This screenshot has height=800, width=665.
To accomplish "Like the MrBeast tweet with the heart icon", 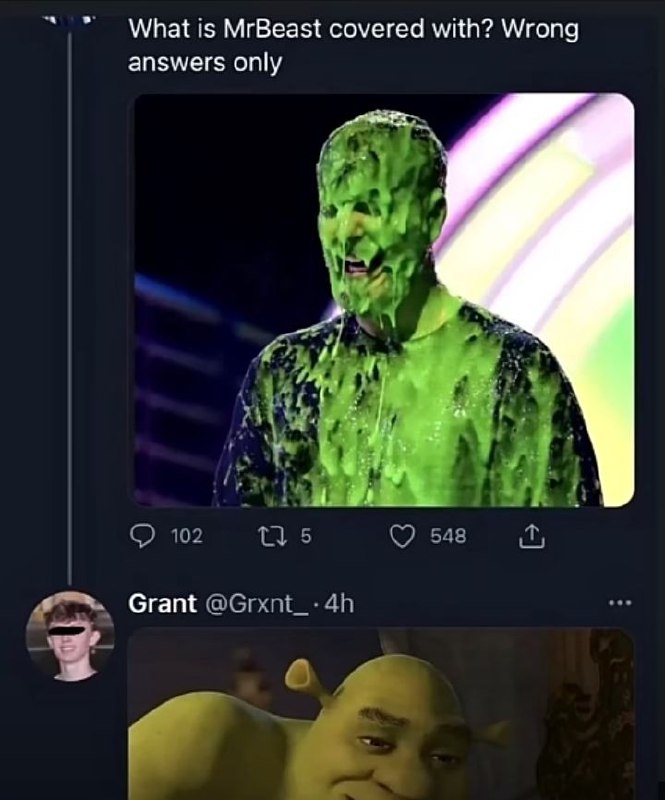I will click(401, 536).
